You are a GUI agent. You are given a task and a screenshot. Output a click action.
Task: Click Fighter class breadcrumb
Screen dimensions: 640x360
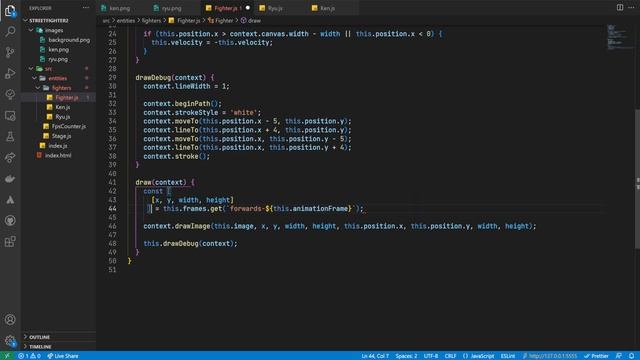(221, 20)
